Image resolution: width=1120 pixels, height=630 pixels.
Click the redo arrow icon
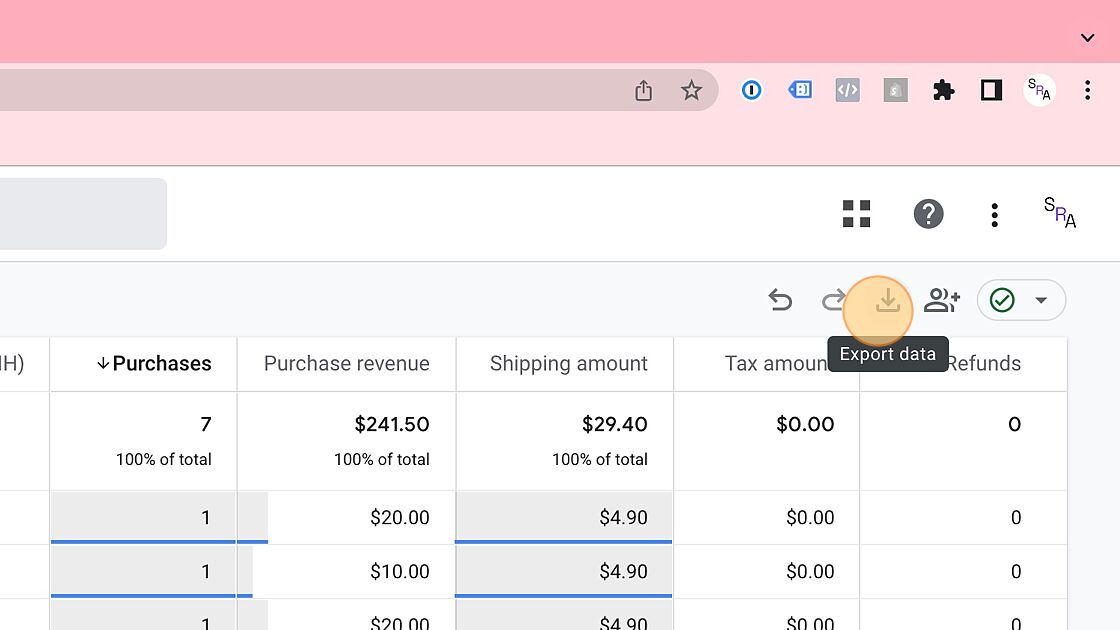click(832, 300)
